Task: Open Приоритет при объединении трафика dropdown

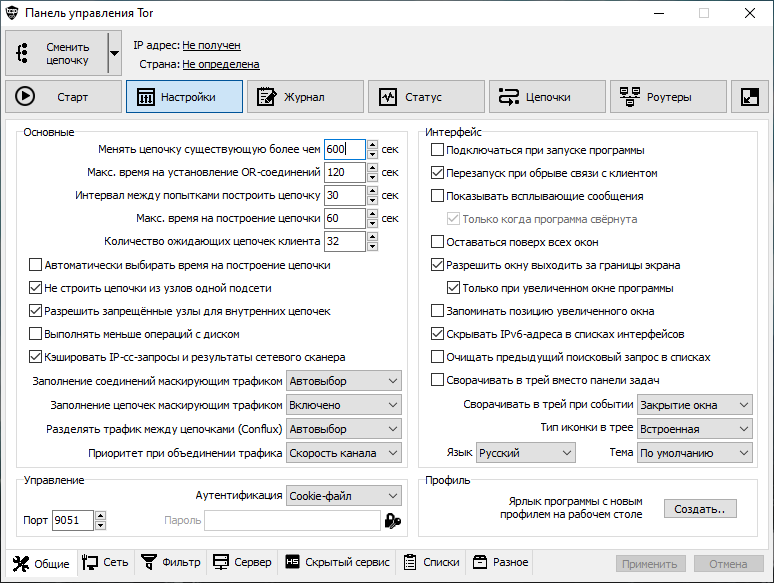Action: click(344, 453)
